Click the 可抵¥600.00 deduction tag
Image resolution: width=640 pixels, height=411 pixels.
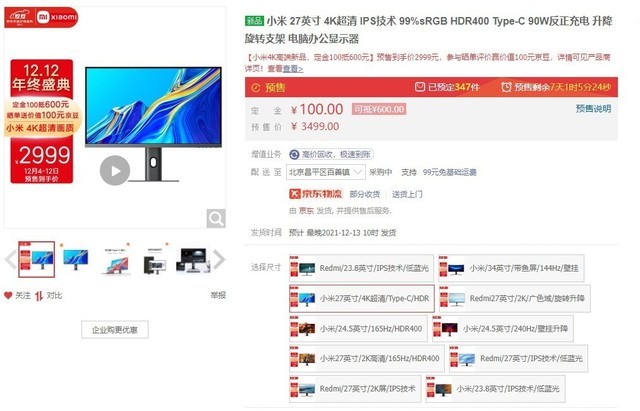[x=379, y=109]
